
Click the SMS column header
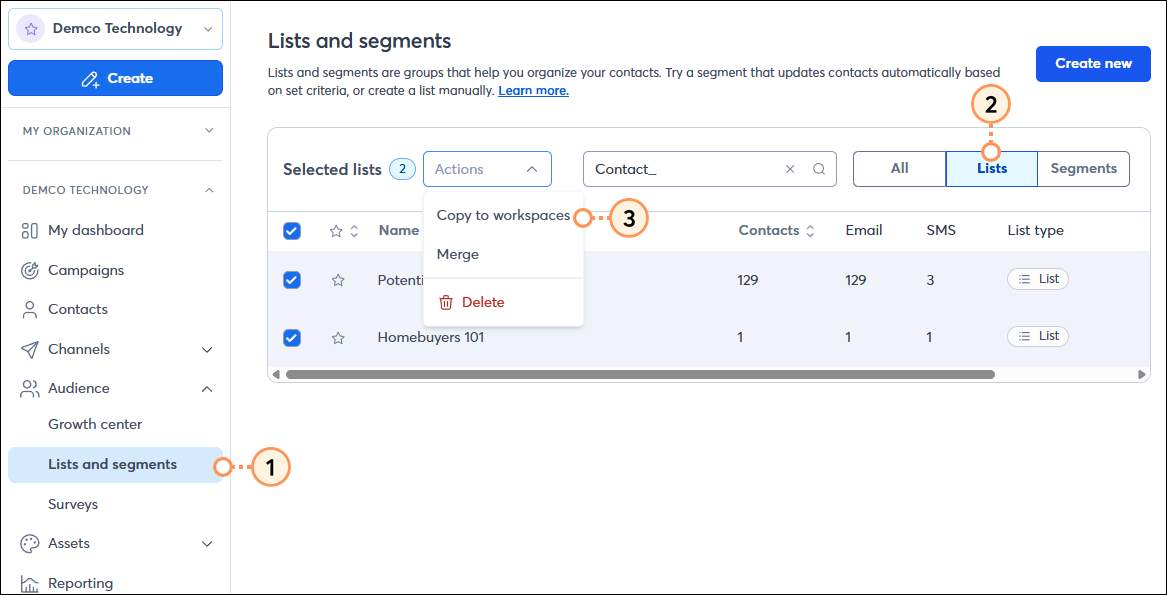[941, 231]
